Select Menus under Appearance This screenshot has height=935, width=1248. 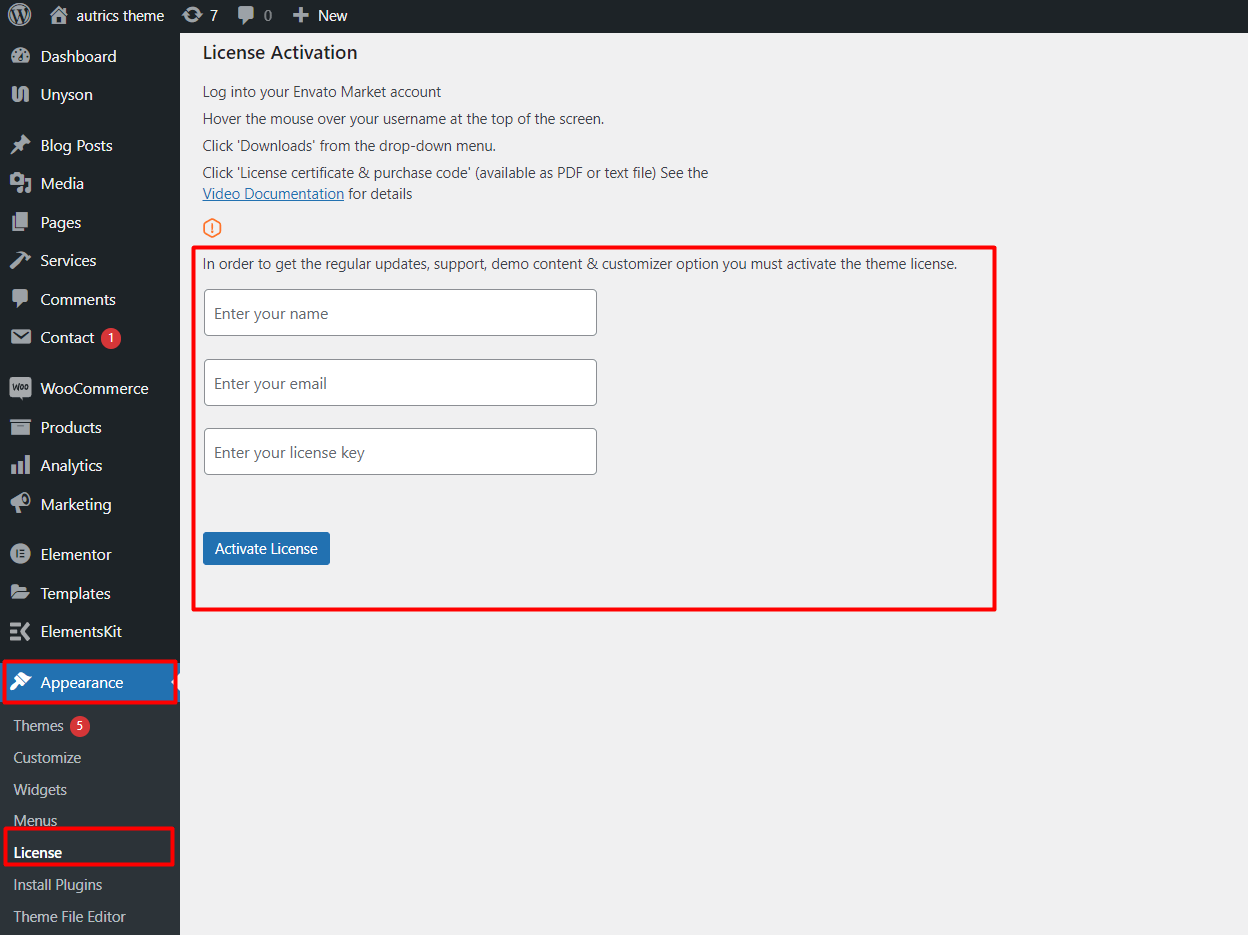click(x=35, y=820)
